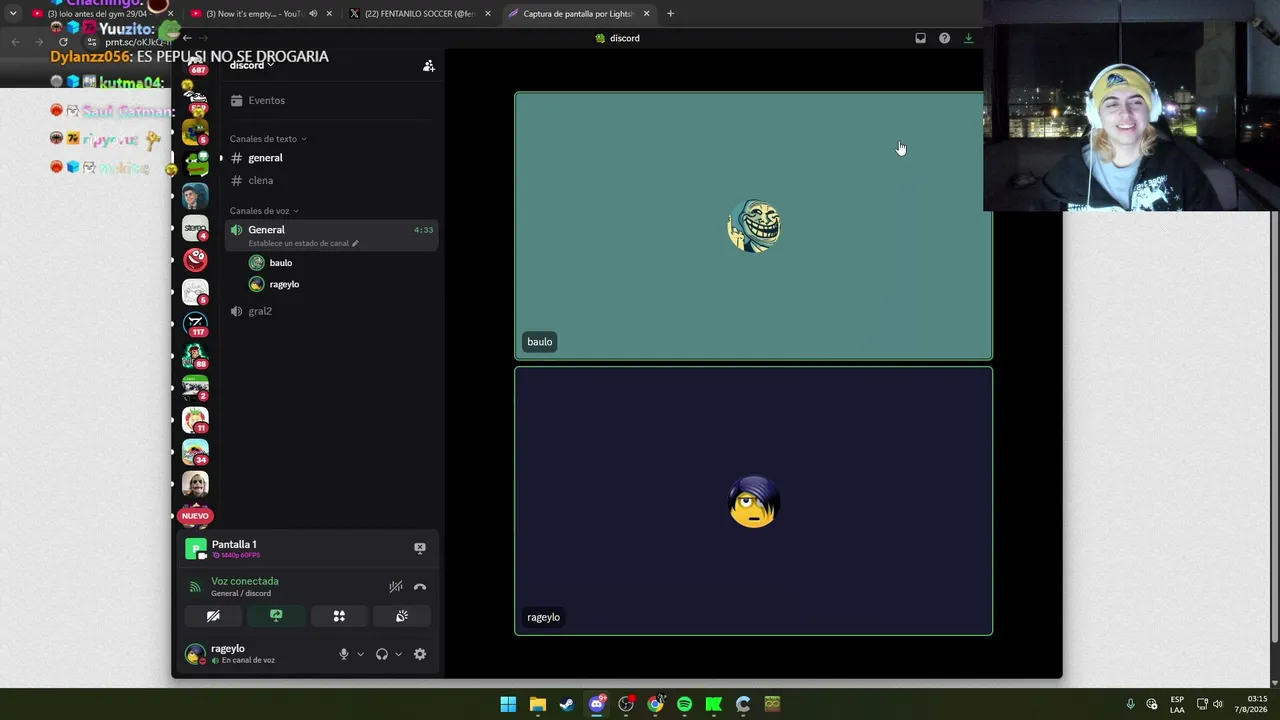Stop the Pantalla 1 screen share
The width and height of the screenshot is (1280, 720).
coord(420,548)
